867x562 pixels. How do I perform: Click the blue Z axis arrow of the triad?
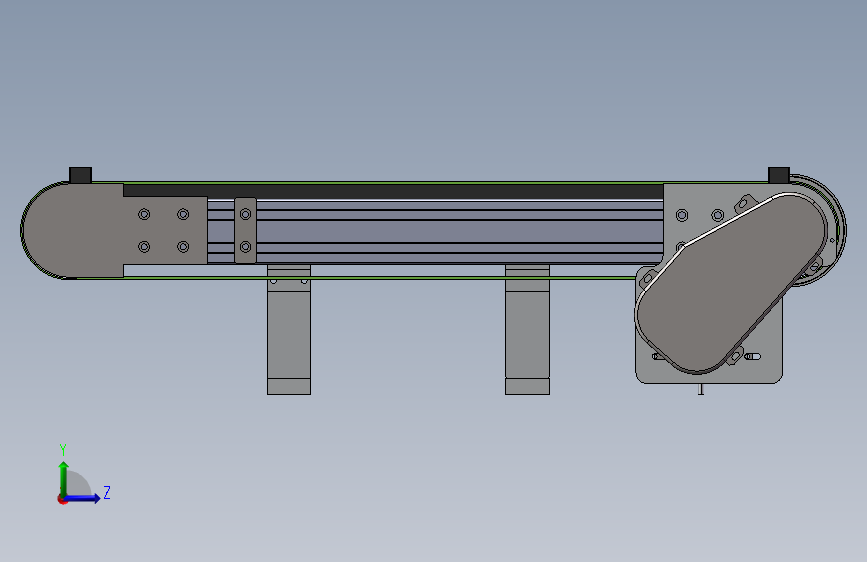[x=83, y=498]
